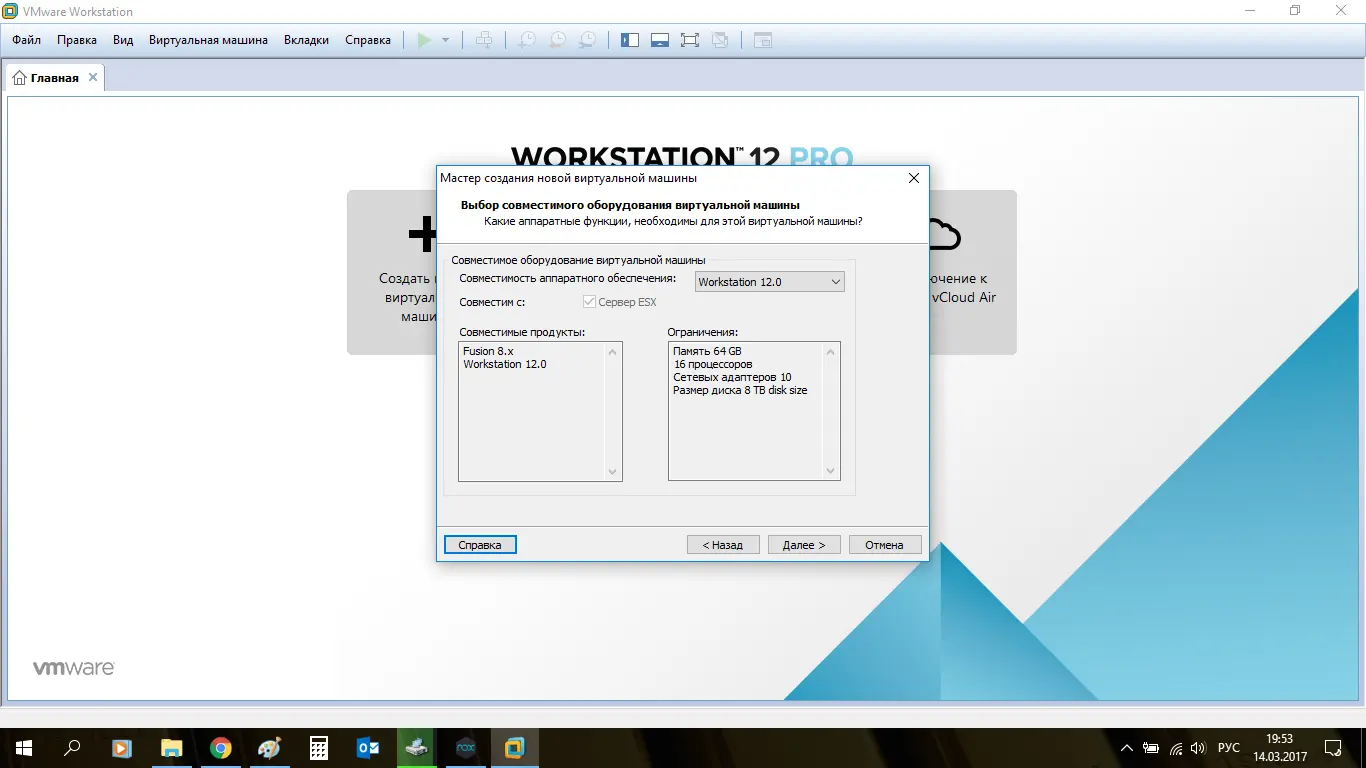Viewport: 1366px width, 768px height.
Task: Toggle the library sidebar panel icon
Action: pyautogui.click(x=629, y=40)
